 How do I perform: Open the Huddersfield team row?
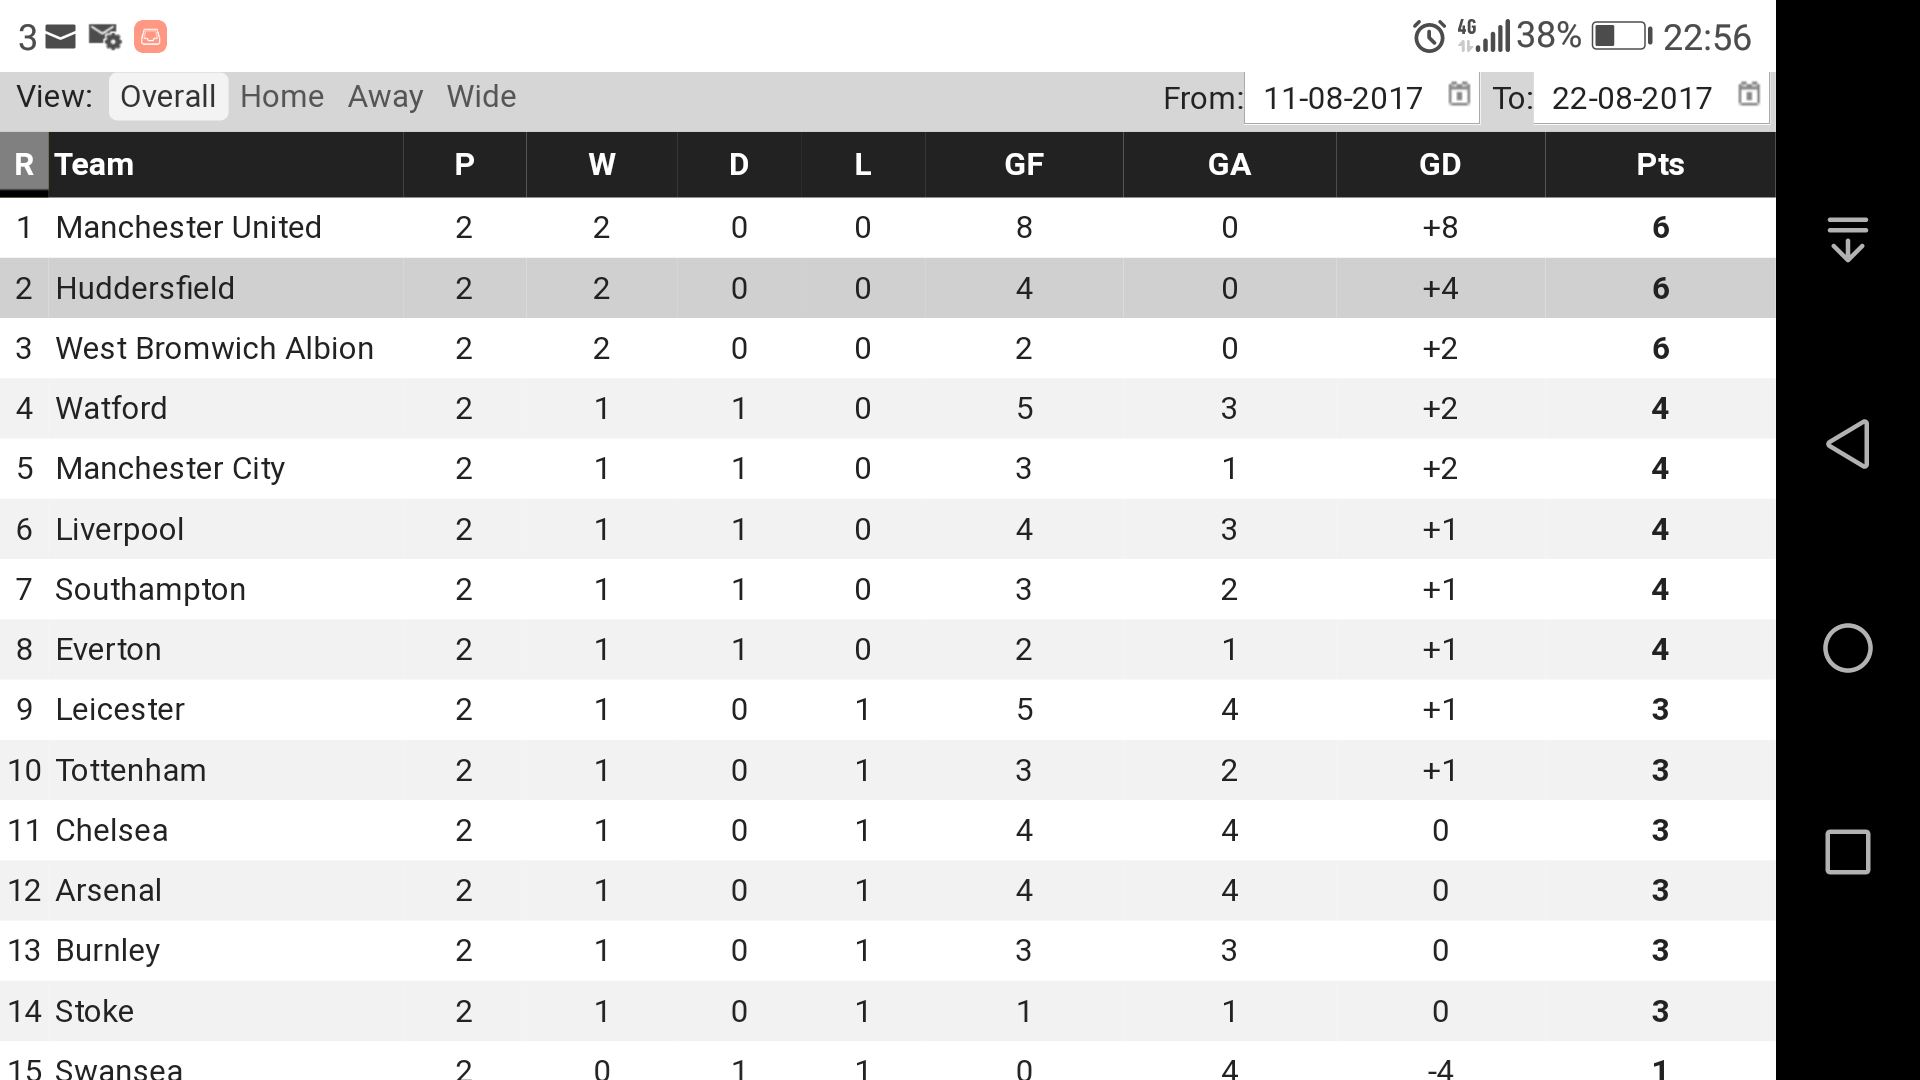coord(887,288)
